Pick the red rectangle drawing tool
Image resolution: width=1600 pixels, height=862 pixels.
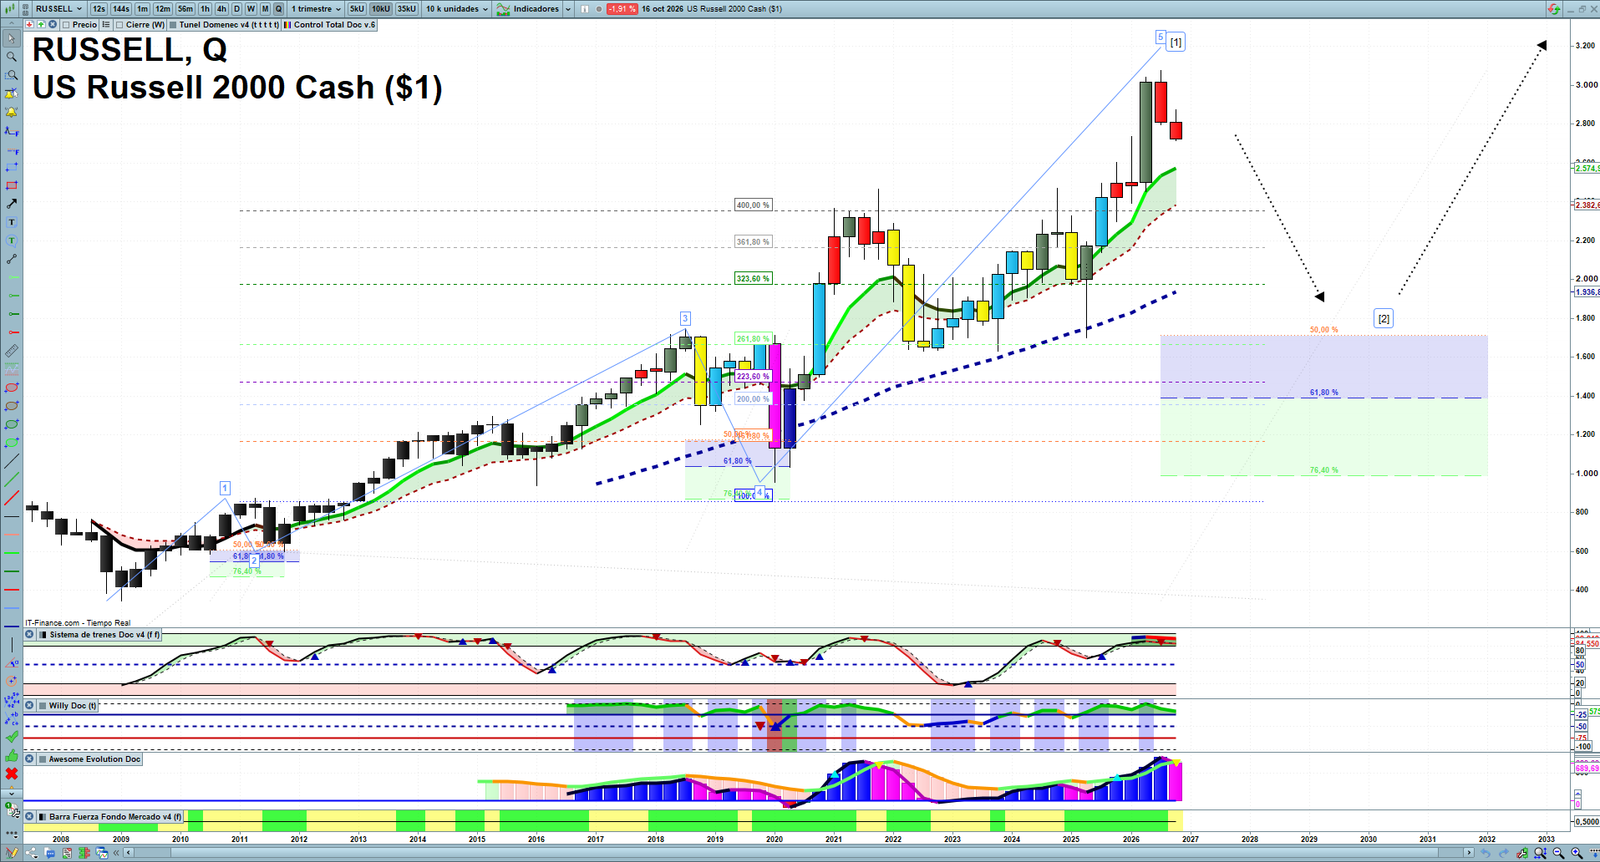11,186
